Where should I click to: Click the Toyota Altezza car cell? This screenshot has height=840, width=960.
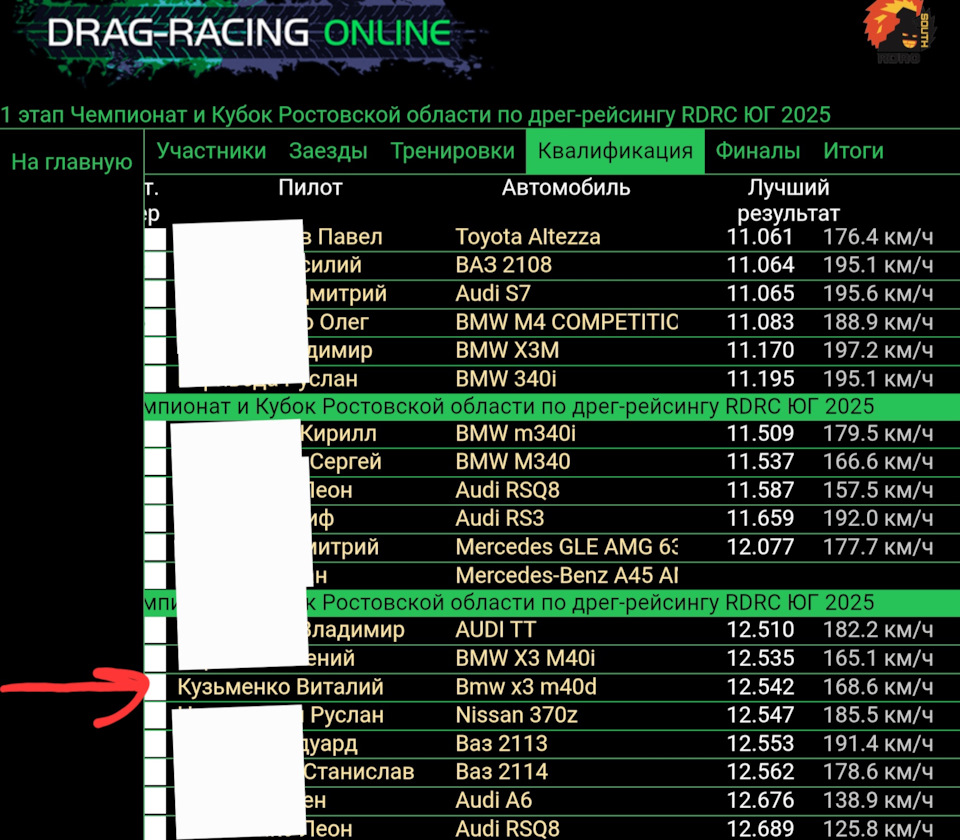click(528, 237)
